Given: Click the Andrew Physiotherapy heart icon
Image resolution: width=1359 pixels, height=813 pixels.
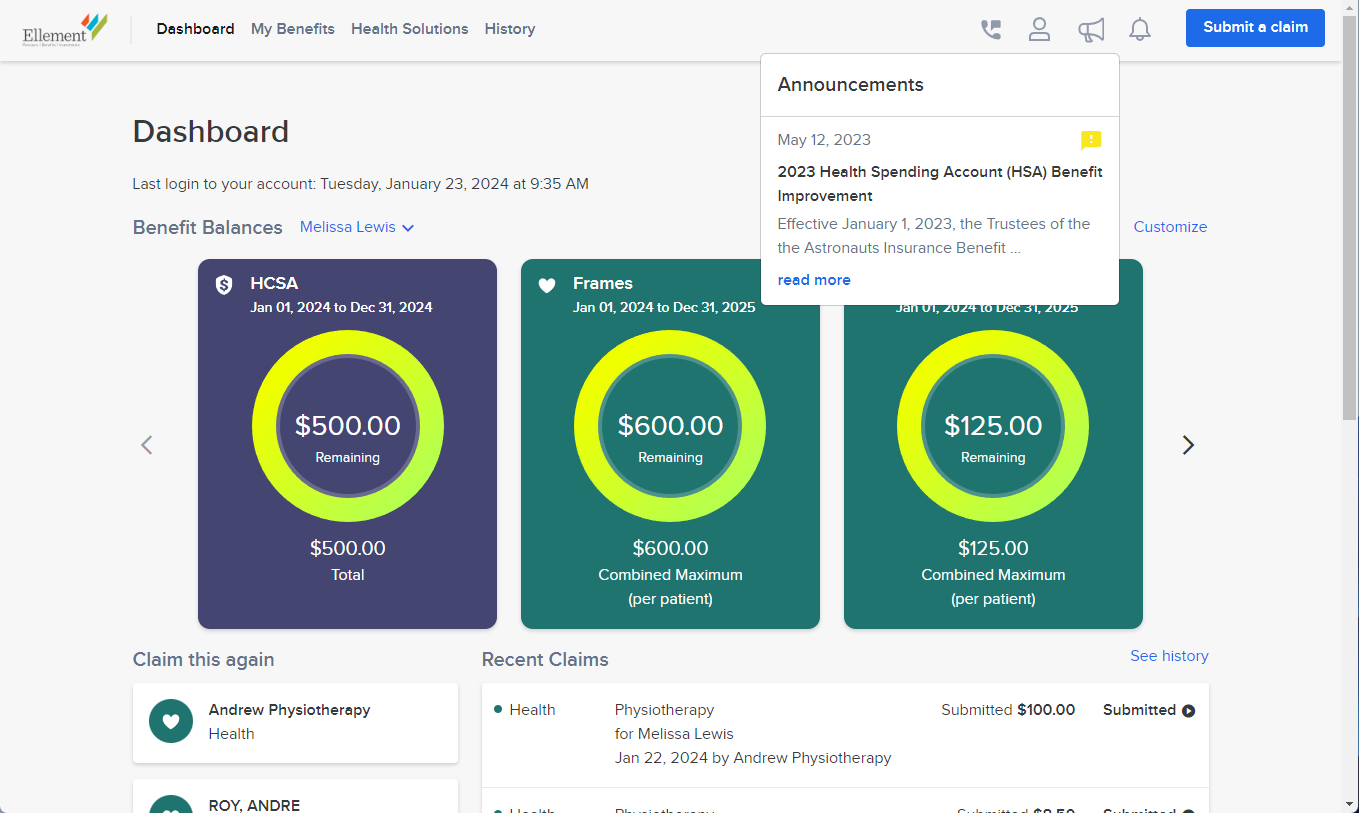Looking at the screenshot, I should pos(171,721).
